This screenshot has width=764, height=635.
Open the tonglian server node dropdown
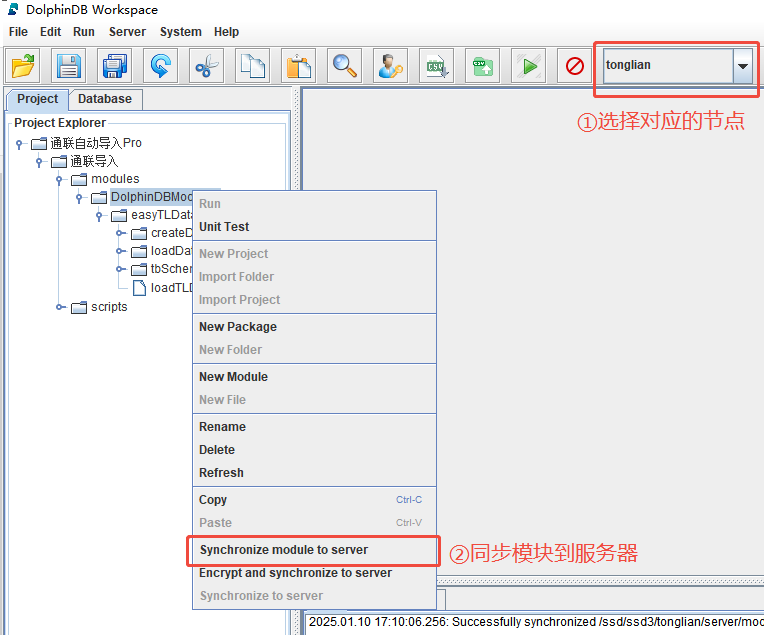coord(742,66)
